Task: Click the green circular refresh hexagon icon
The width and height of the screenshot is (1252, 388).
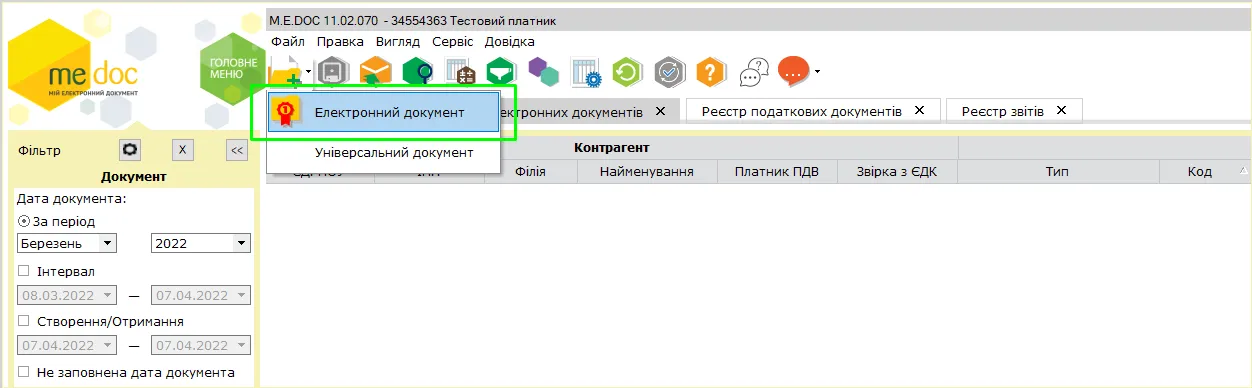Action: (627, 72)
